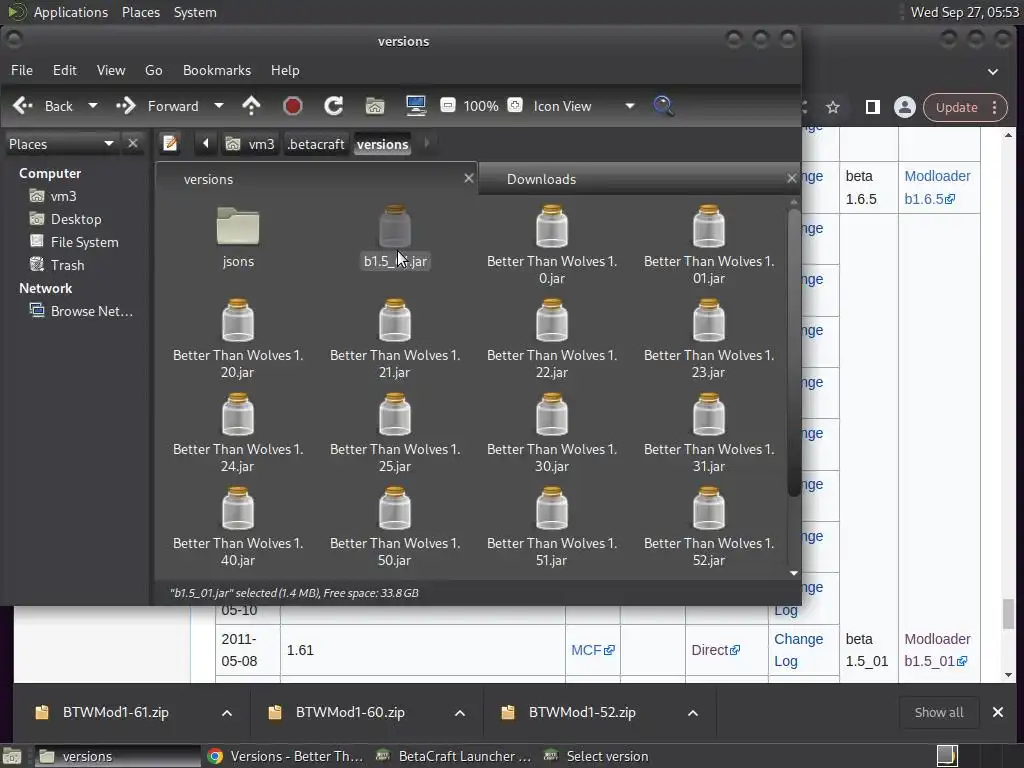1024x768 pixels.
Task: Close the versions tab
Action: pyautogui.click(x=468, y=178)
